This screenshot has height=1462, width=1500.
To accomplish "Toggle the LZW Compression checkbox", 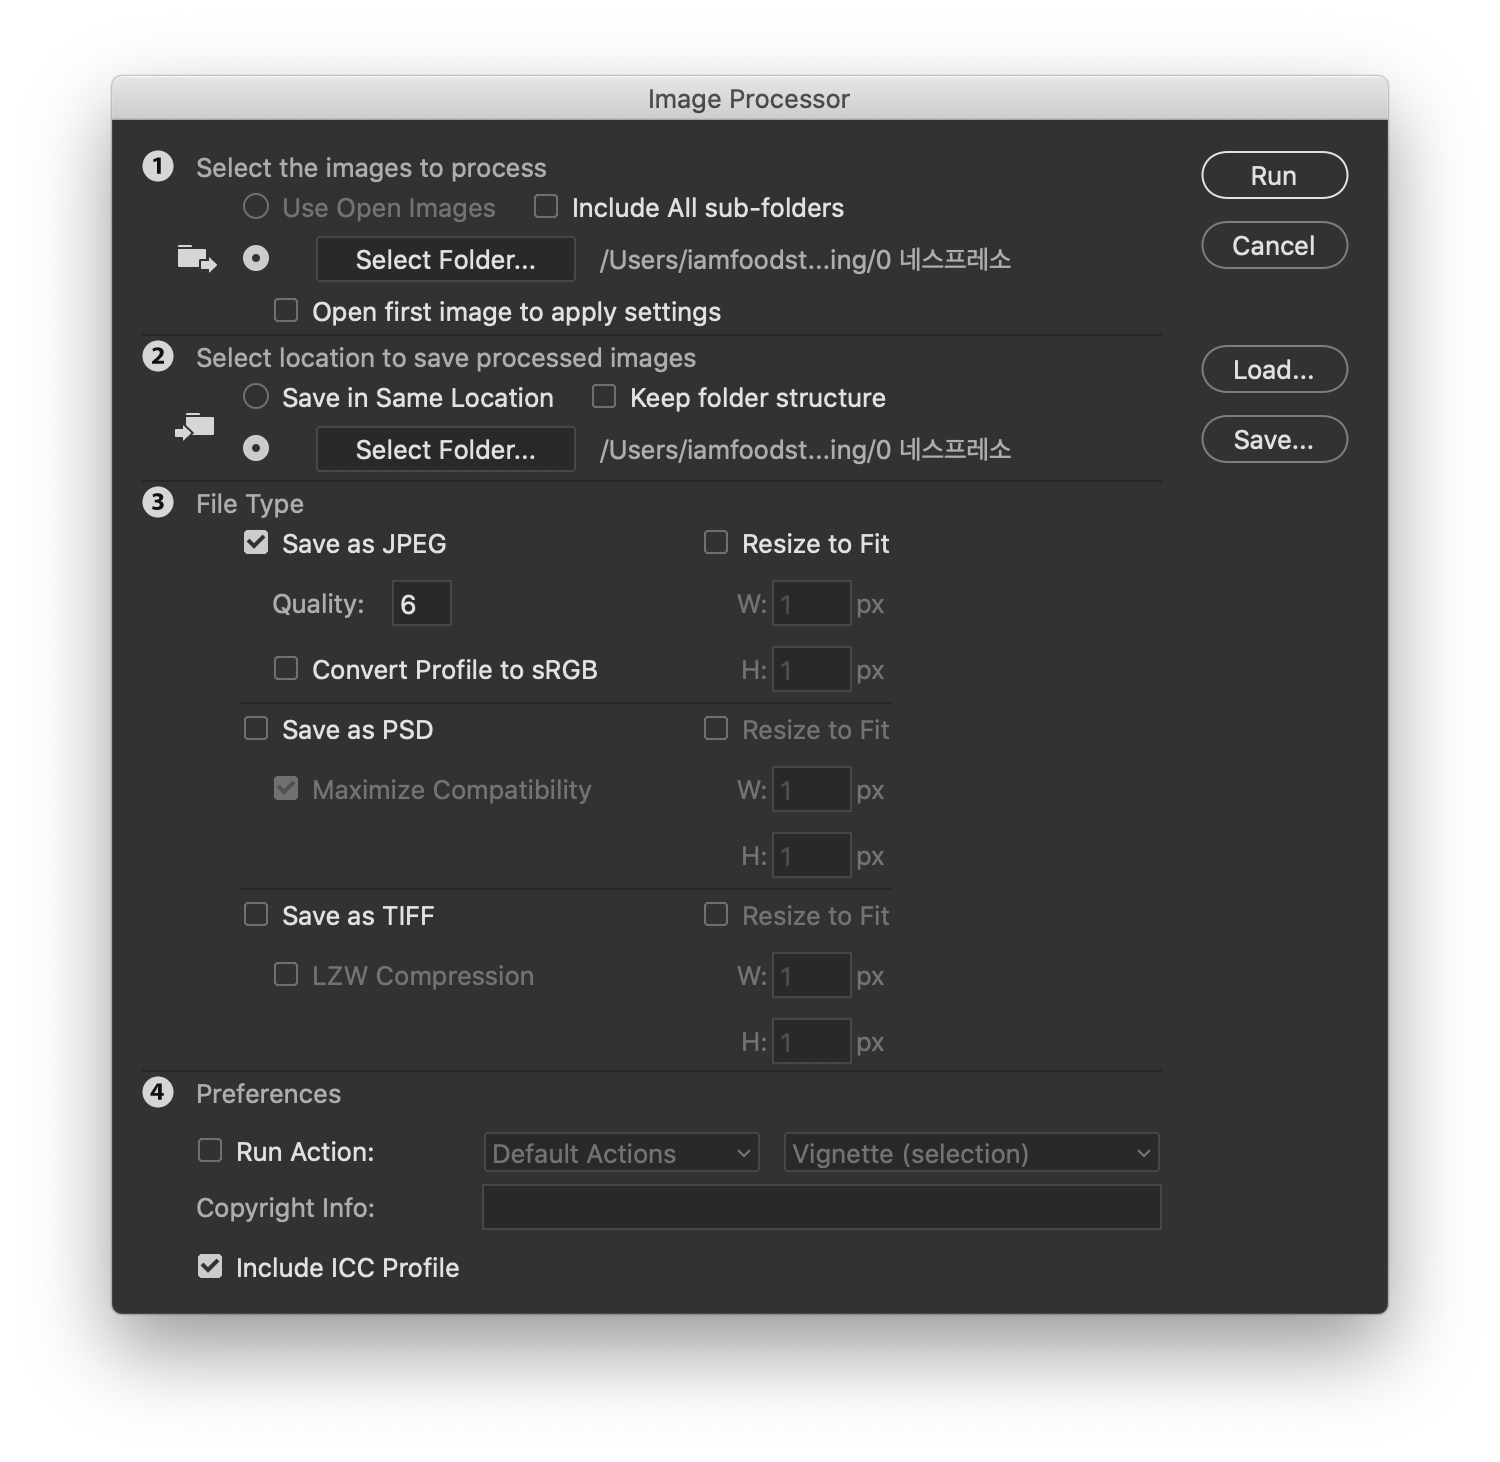I will click(286, 974).
